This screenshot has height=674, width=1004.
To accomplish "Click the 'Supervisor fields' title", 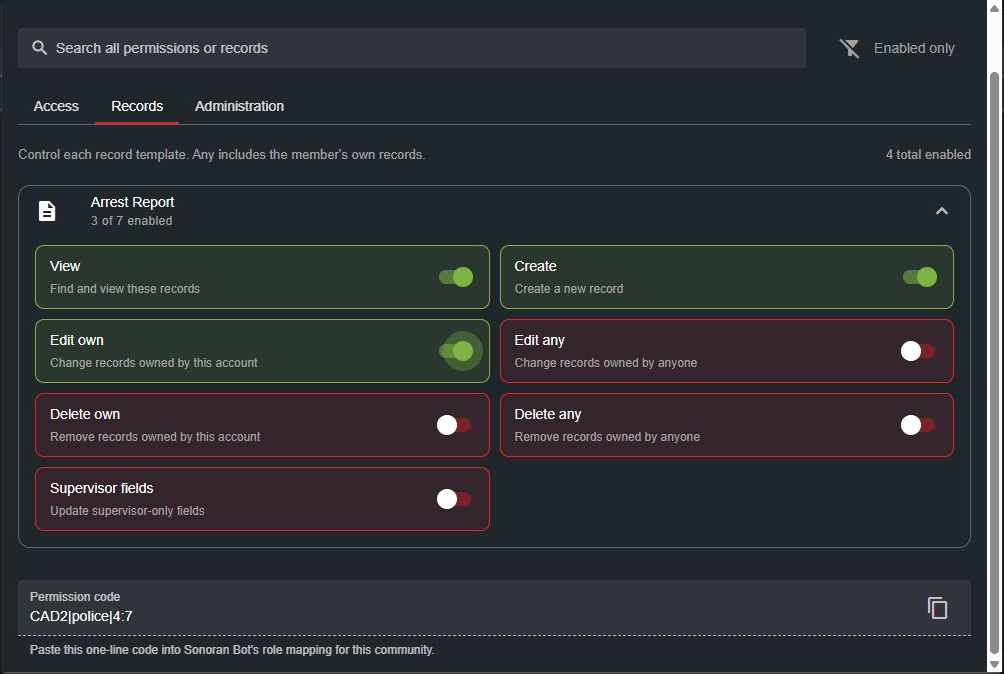I will (x=102, y=488).
